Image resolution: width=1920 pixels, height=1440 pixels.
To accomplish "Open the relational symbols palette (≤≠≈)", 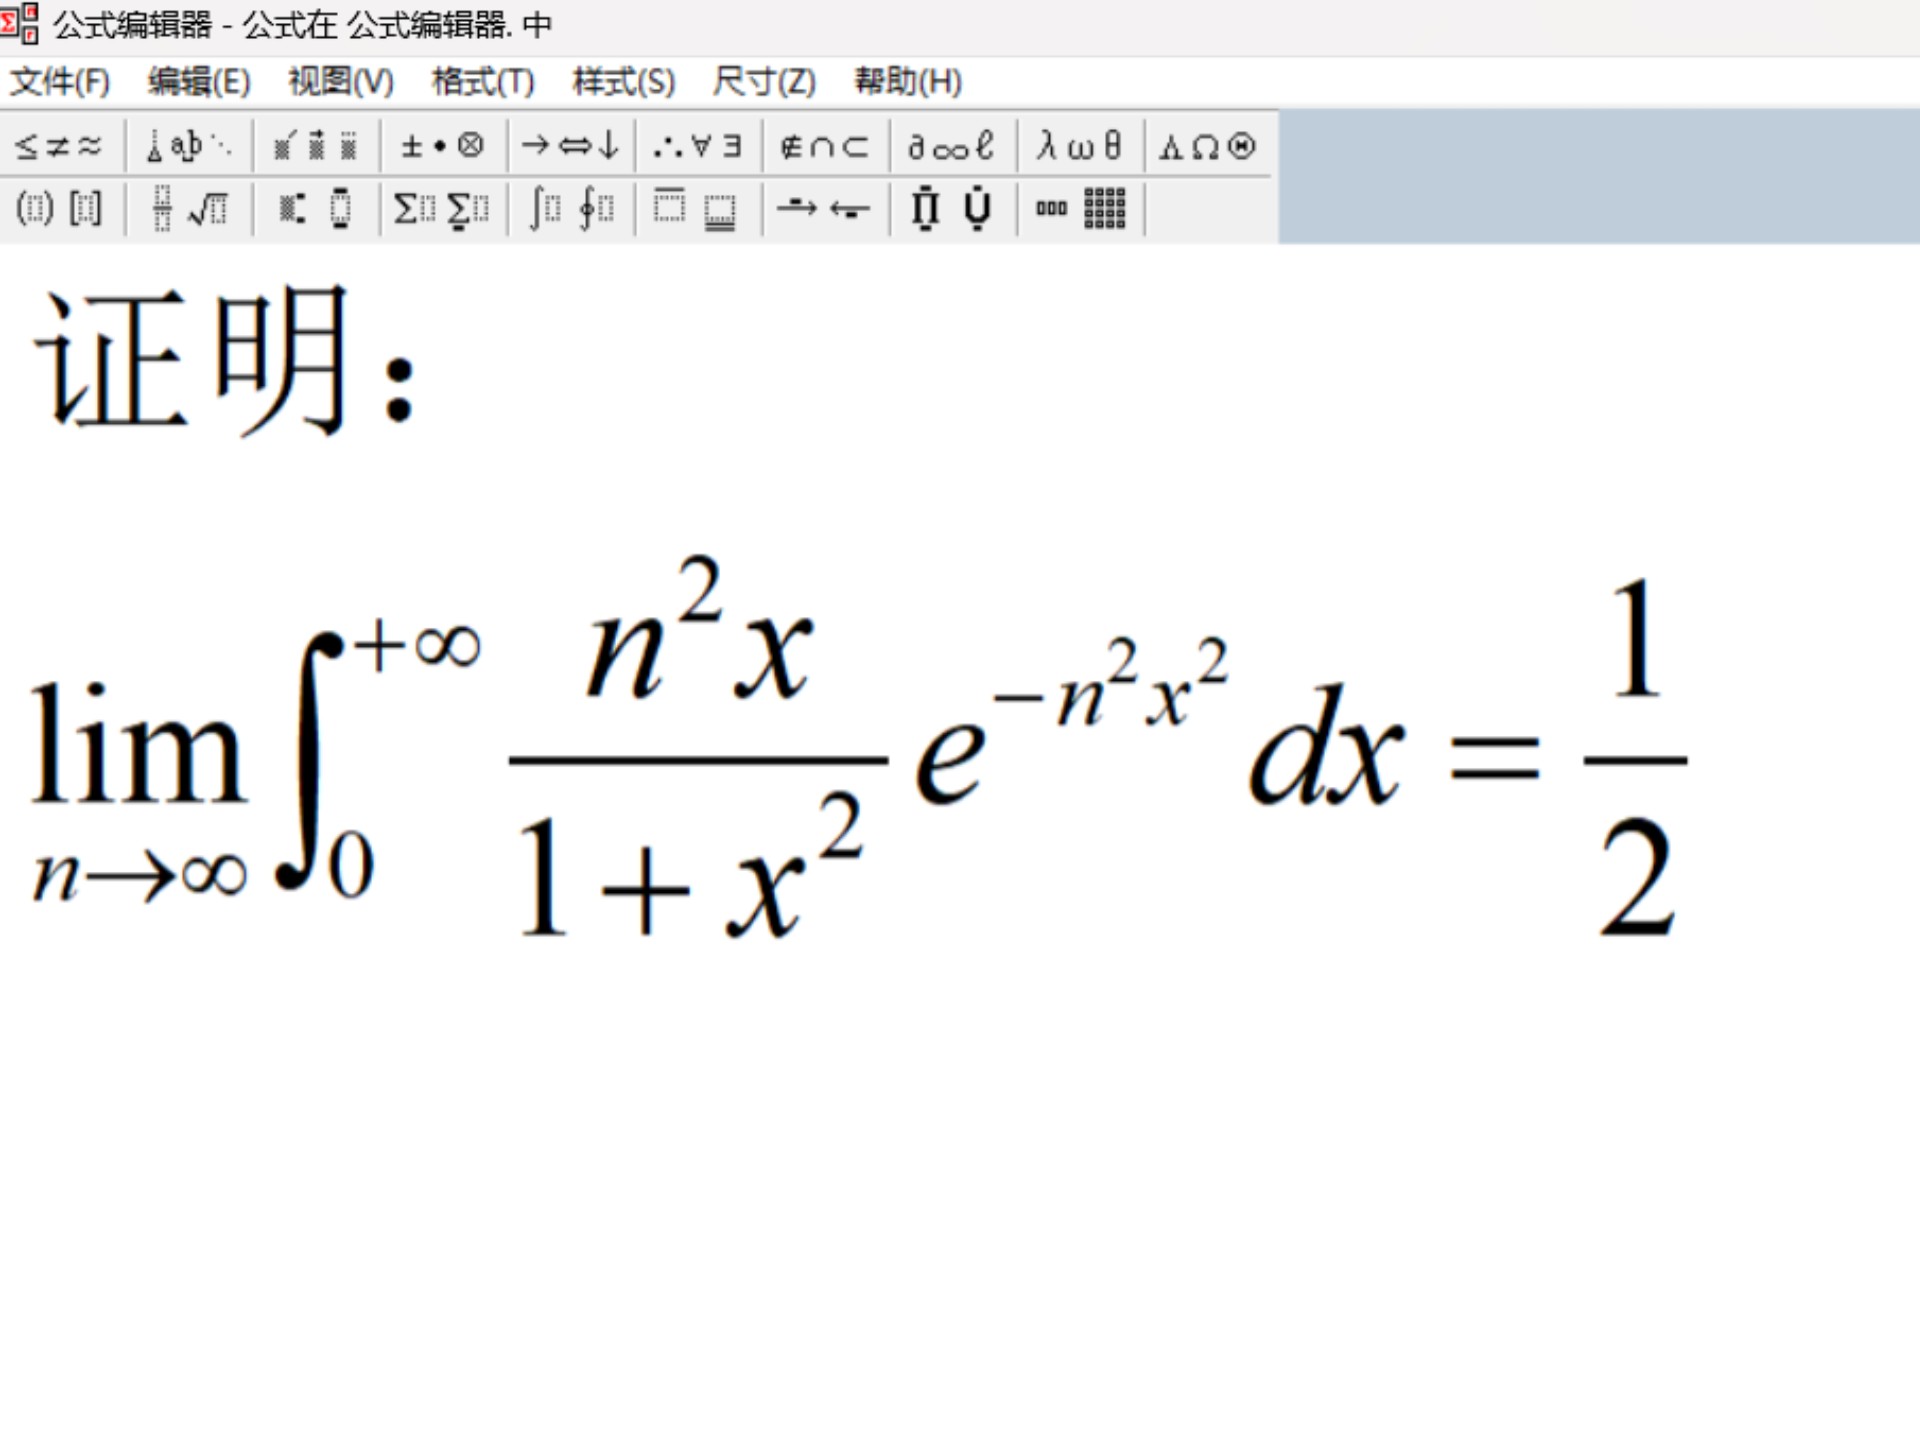I will [59, 147].
